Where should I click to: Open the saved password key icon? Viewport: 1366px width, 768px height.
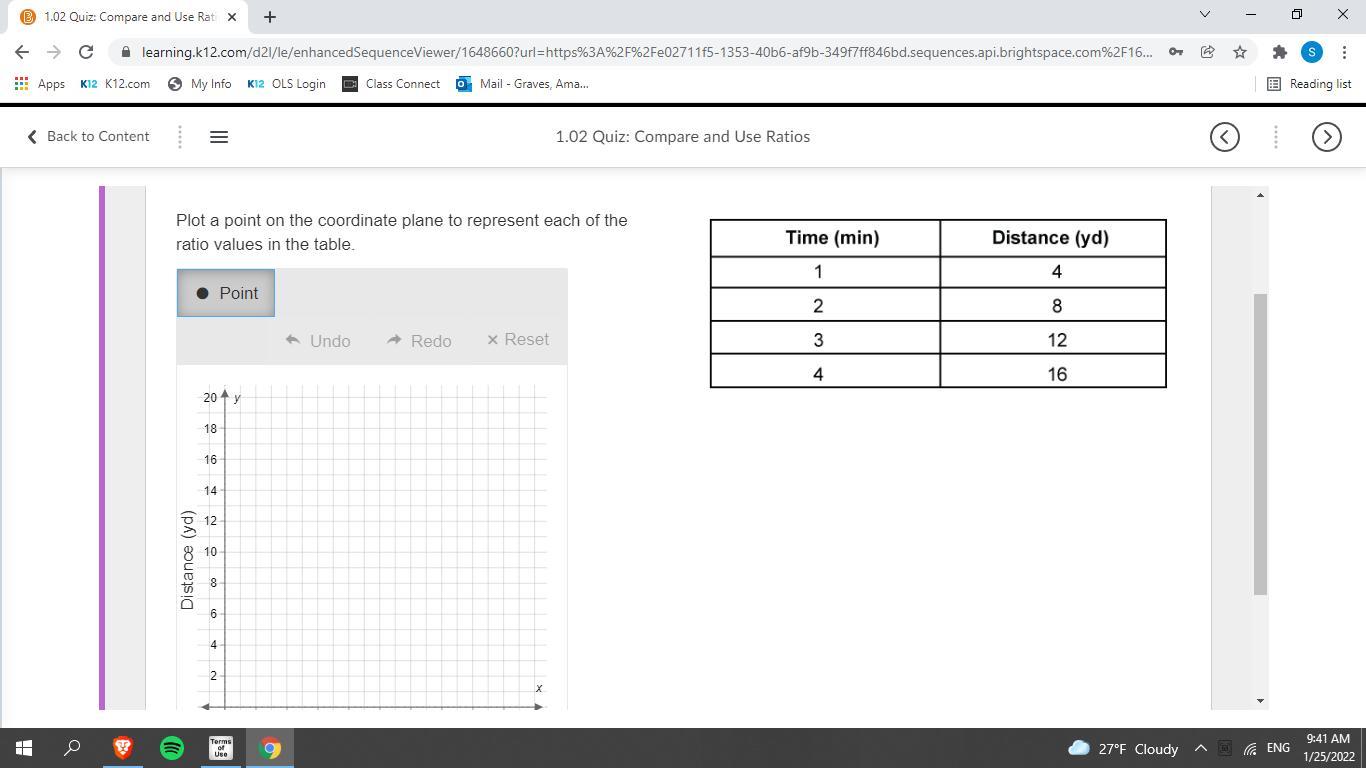(1176, 52)
